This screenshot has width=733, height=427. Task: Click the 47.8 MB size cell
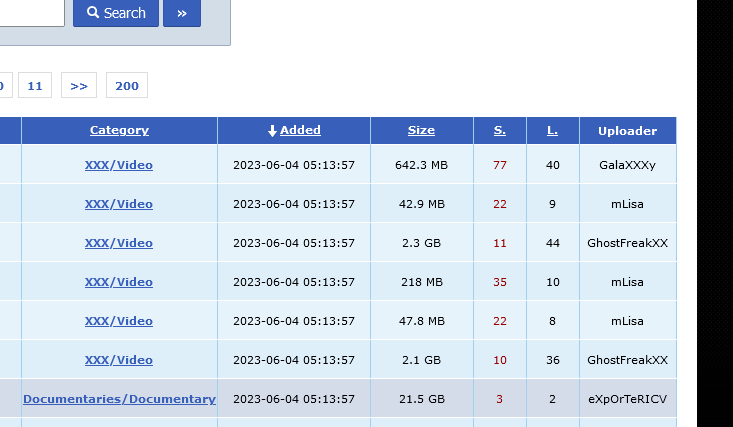421,321
